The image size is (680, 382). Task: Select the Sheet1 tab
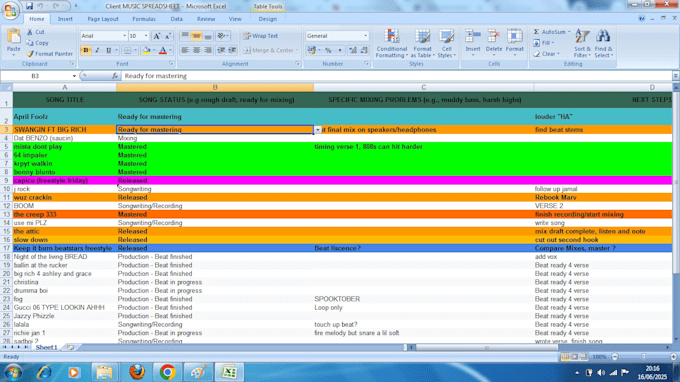pos(46,347)
